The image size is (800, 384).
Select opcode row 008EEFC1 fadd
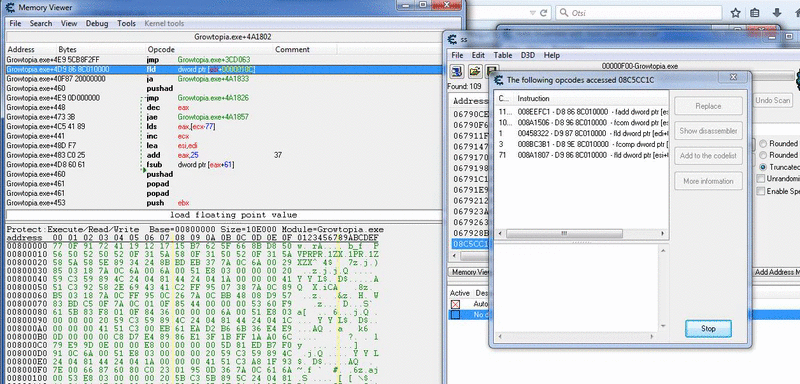tap(581, 111)
